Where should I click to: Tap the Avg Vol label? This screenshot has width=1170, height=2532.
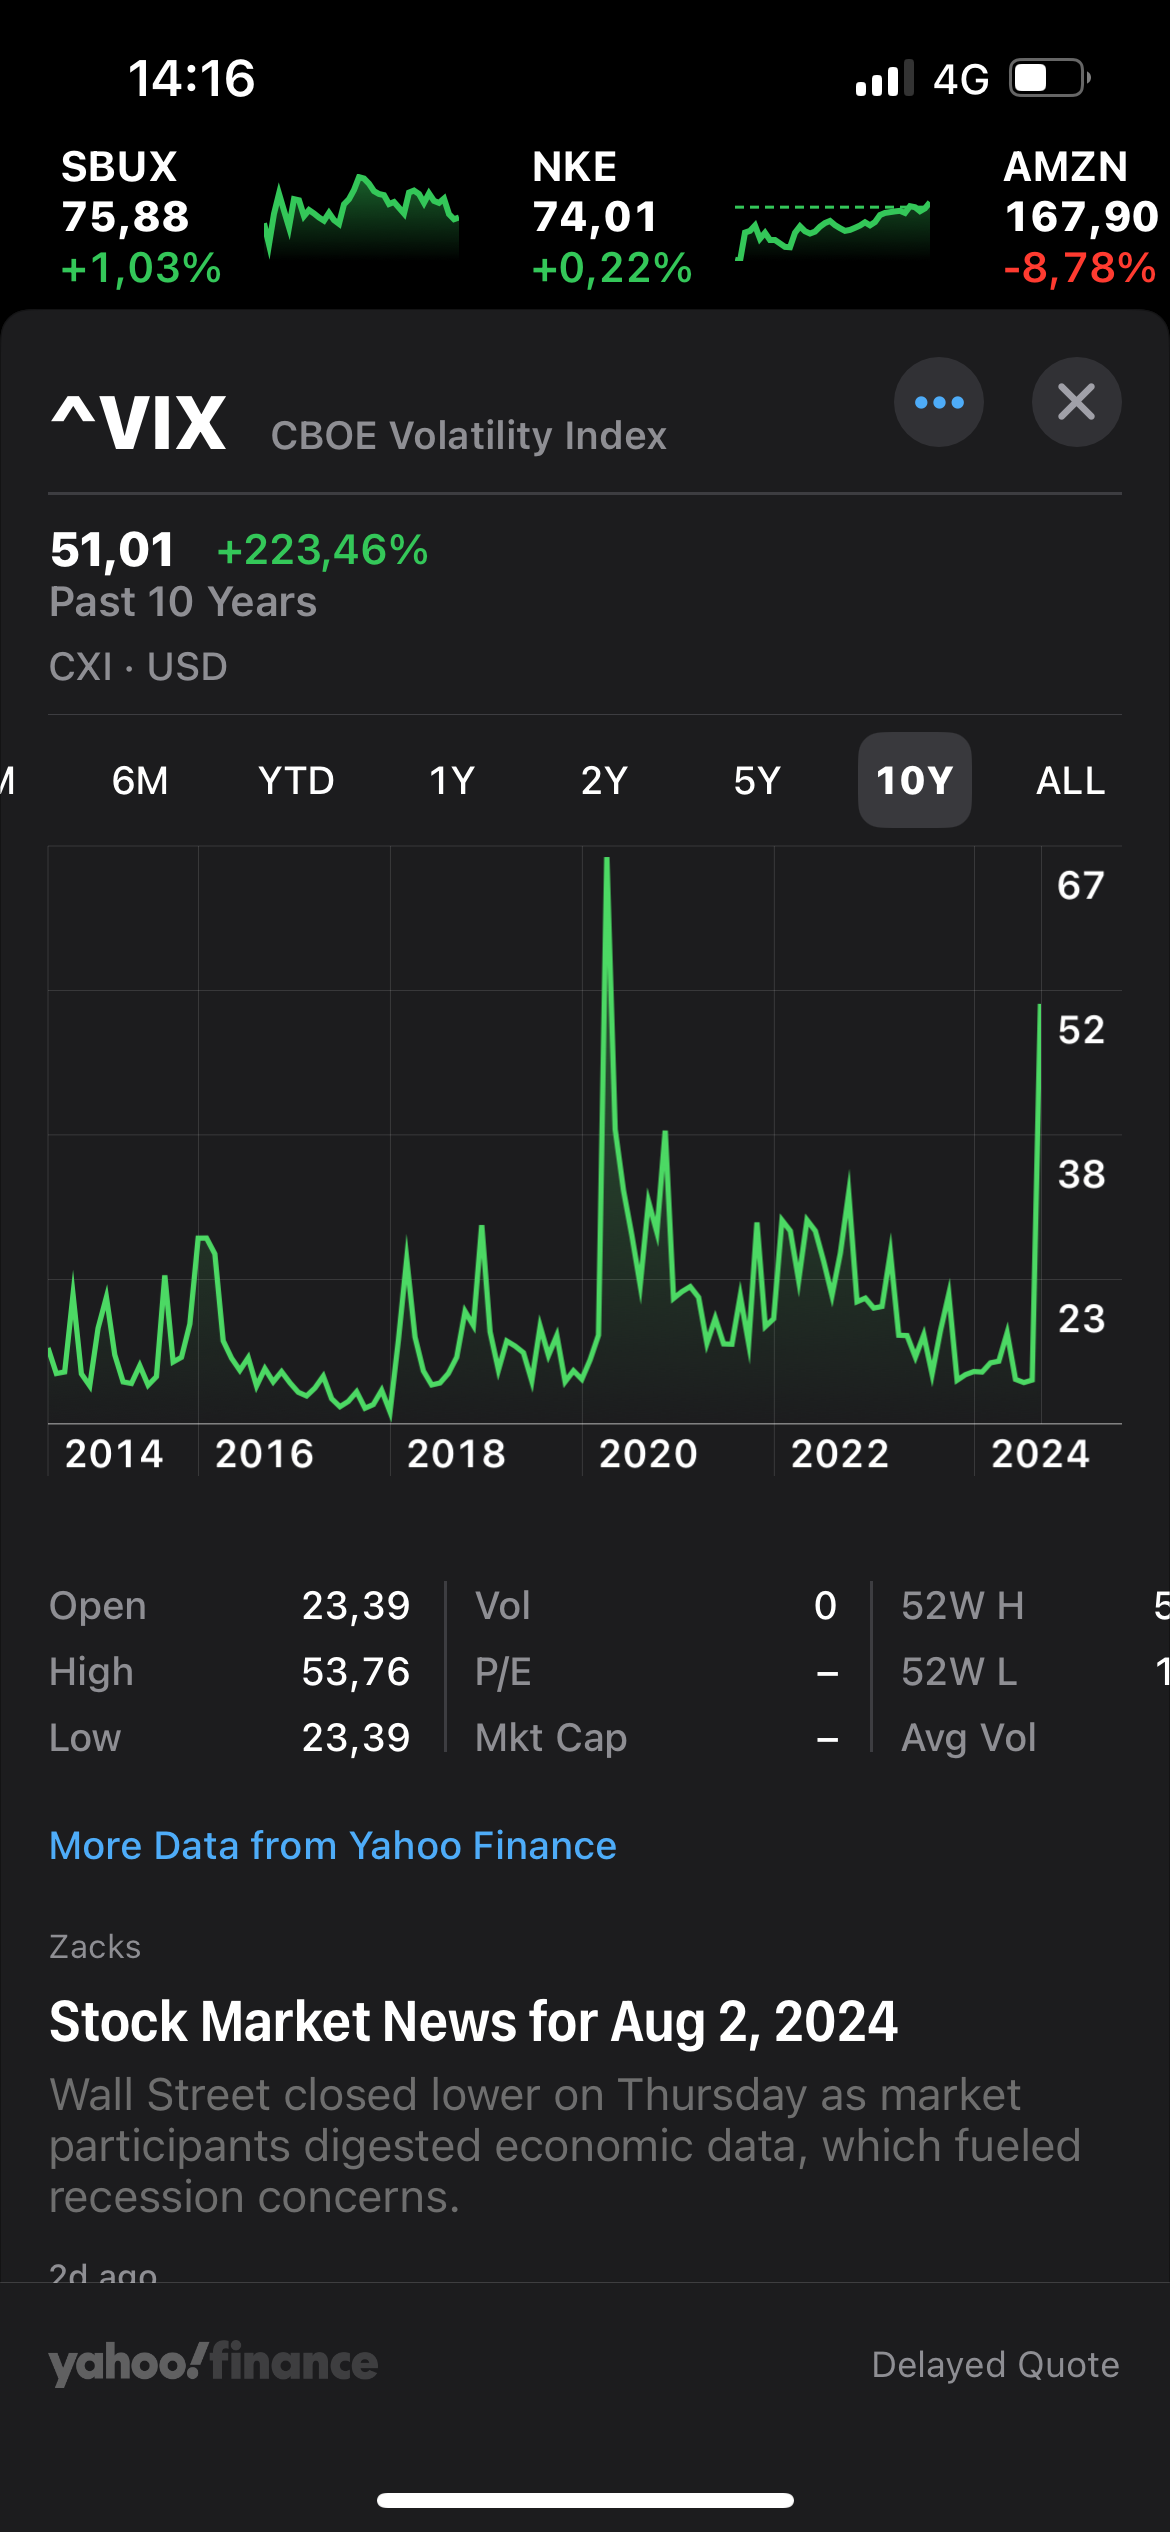coord(968,1738)
